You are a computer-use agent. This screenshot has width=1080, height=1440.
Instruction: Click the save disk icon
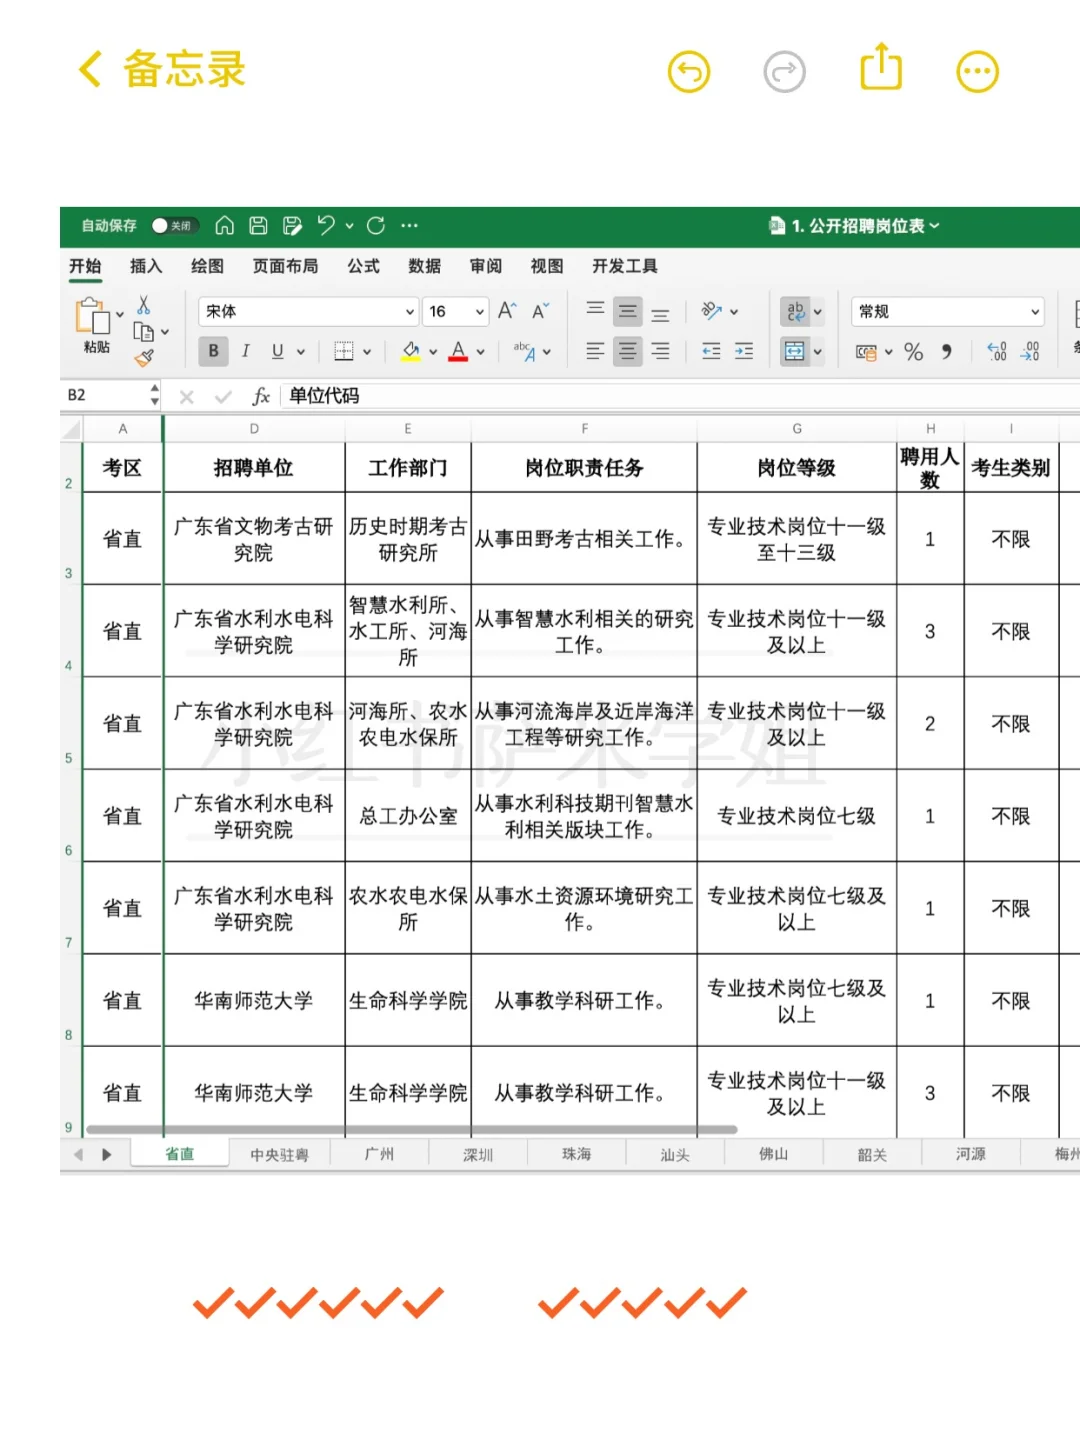pos(258,226)
